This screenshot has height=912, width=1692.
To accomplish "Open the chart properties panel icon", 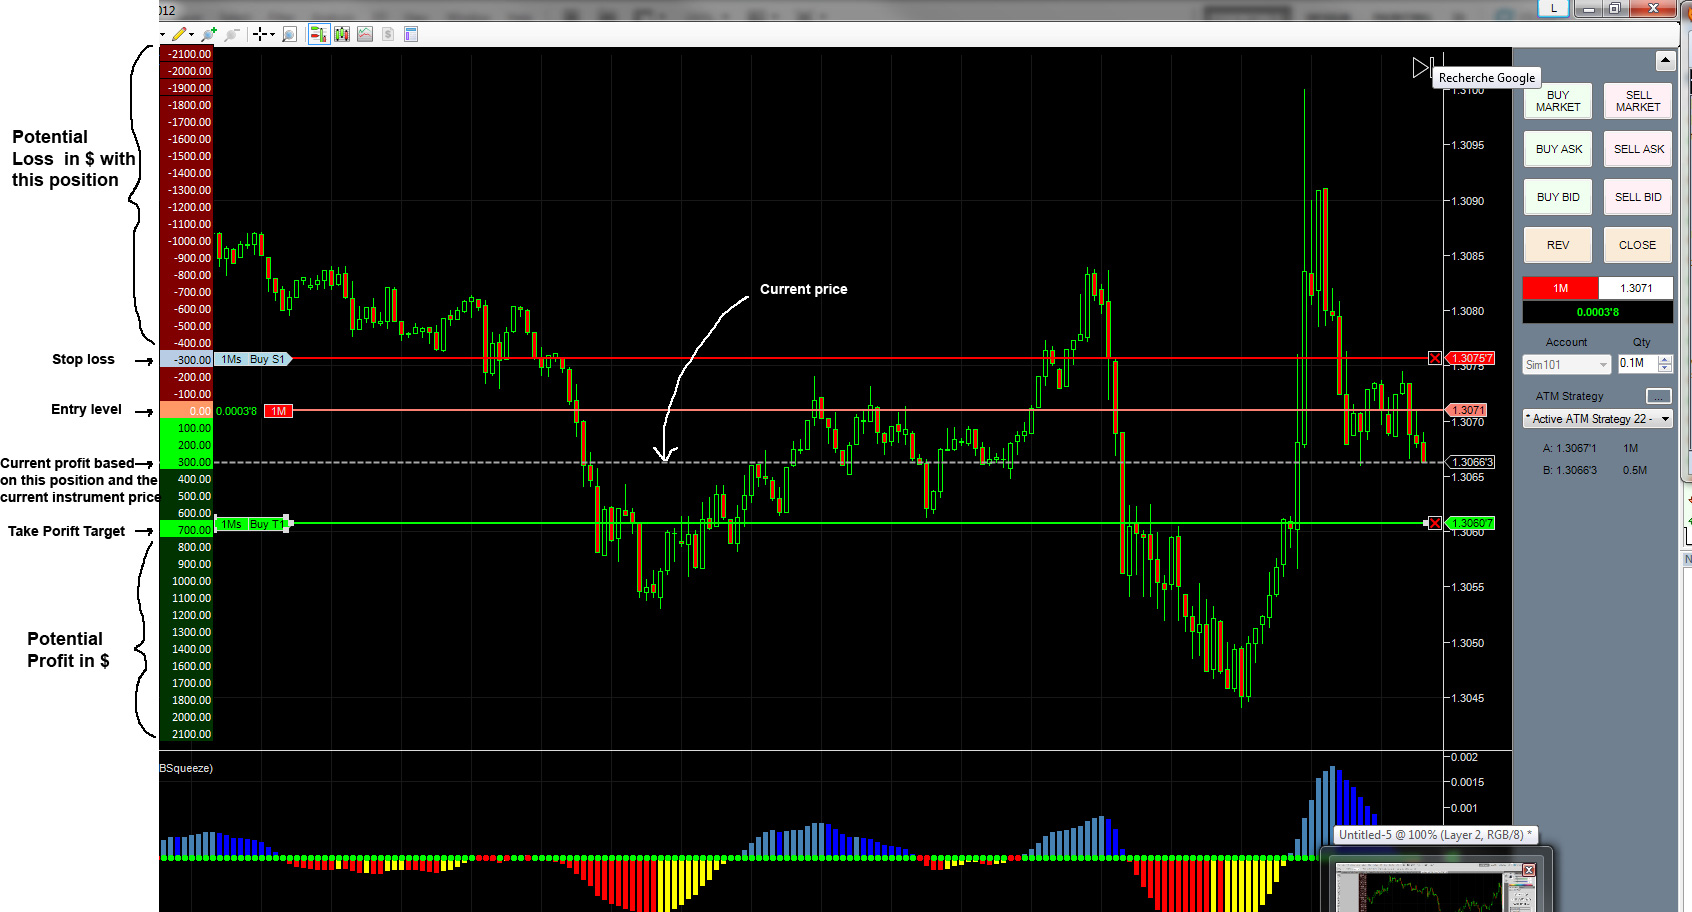I will [411, 34].
